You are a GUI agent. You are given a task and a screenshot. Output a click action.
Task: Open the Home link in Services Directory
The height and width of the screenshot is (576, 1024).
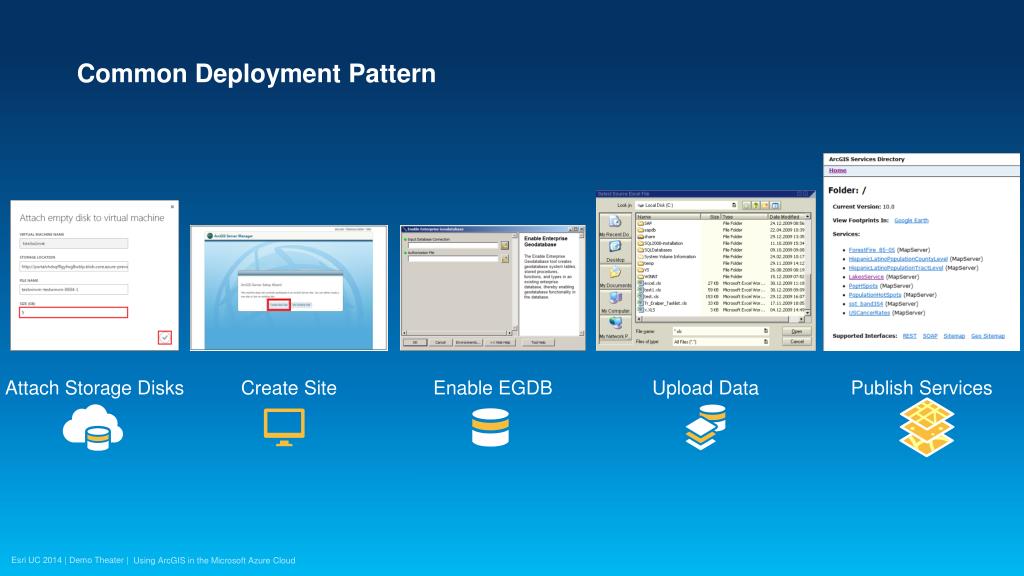[837, 170]
